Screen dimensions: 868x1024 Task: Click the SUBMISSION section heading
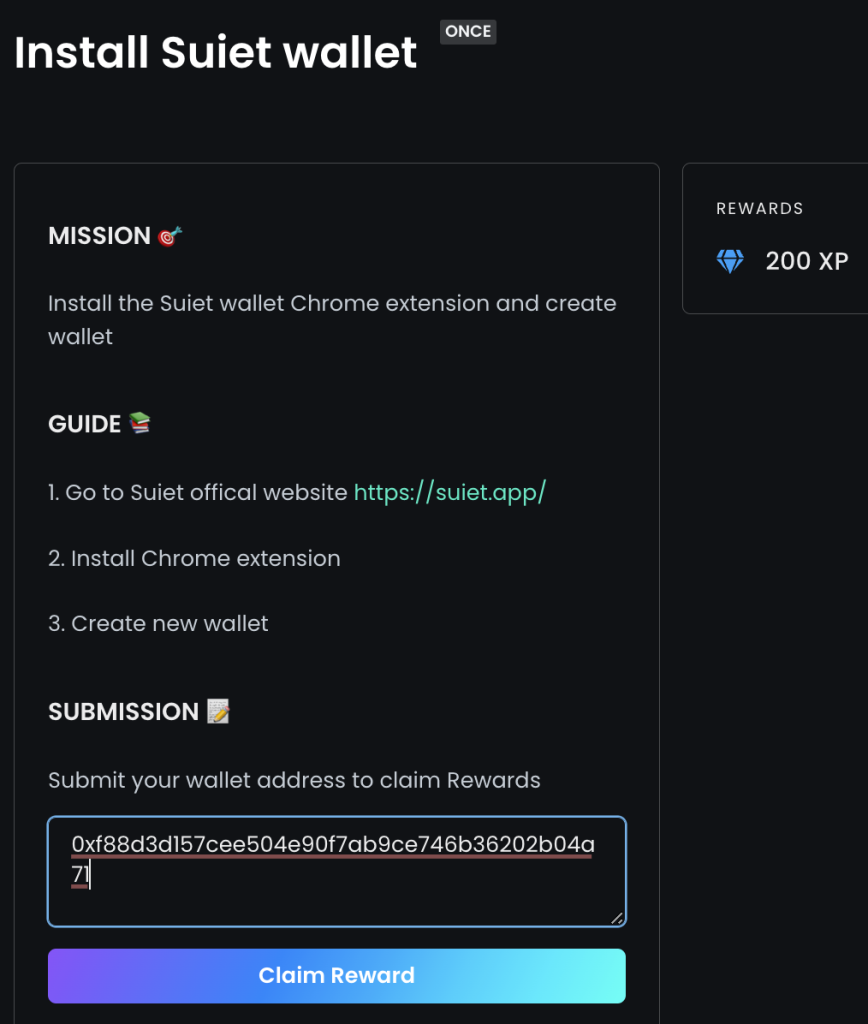[x=123, y=712]
